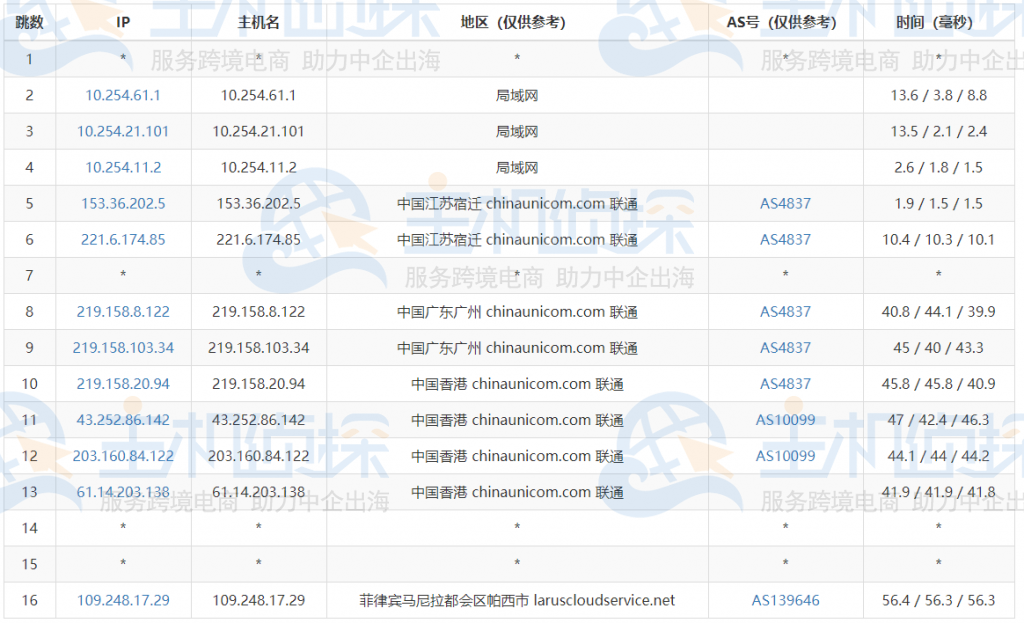The image size is (1024, 623).
Task: Click 菲律宾马尼拉都会区帕西市 laruscloudservice.net cell
Action: click(517, 600)
